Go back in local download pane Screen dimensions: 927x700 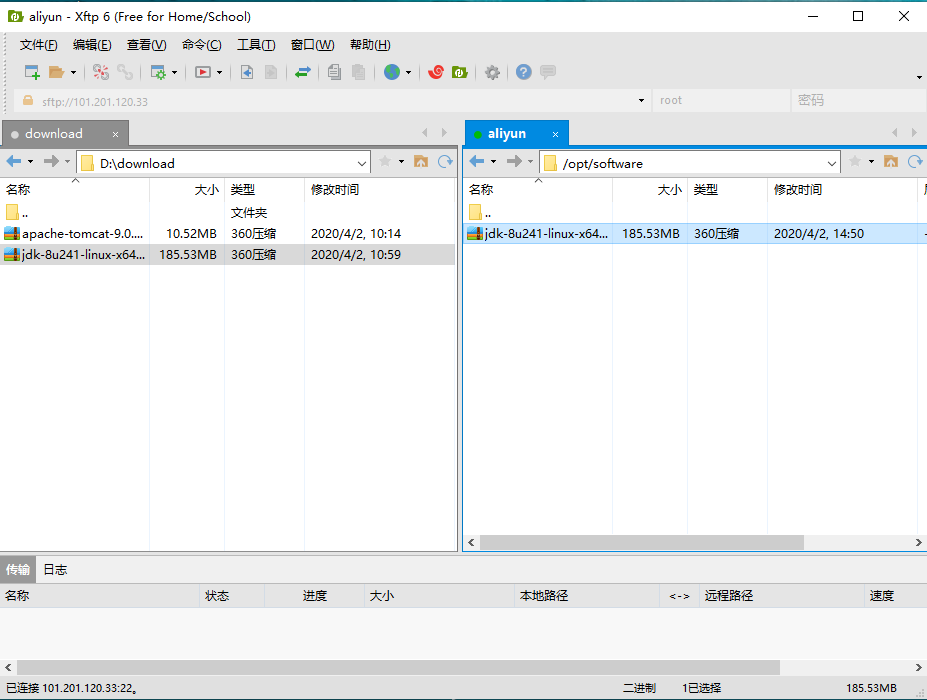click(x=14, y=161)
